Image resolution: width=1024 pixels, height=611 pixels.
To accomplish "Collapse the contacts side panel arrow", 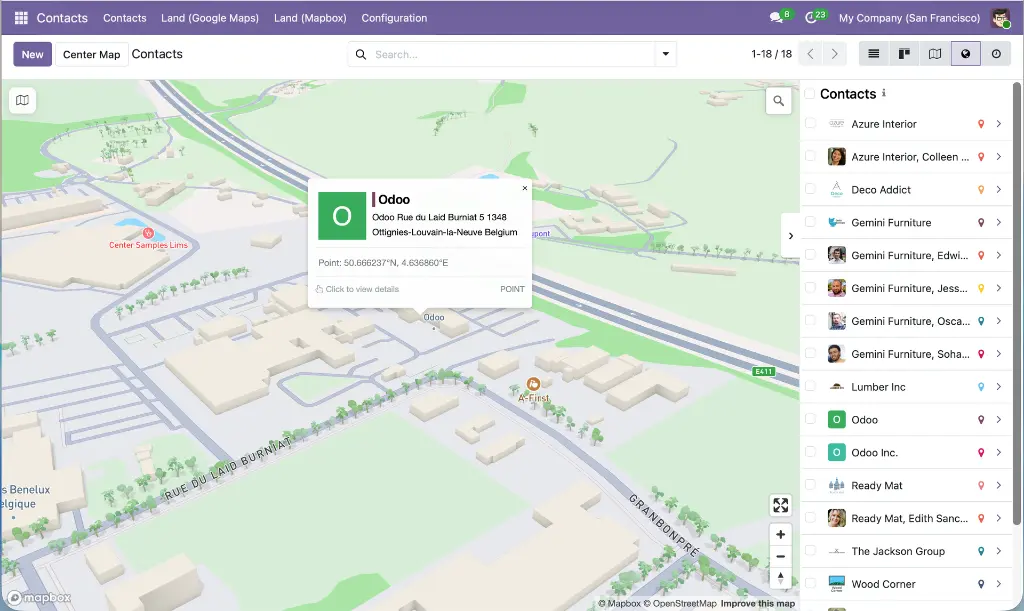I will click(x=791, y=236).
